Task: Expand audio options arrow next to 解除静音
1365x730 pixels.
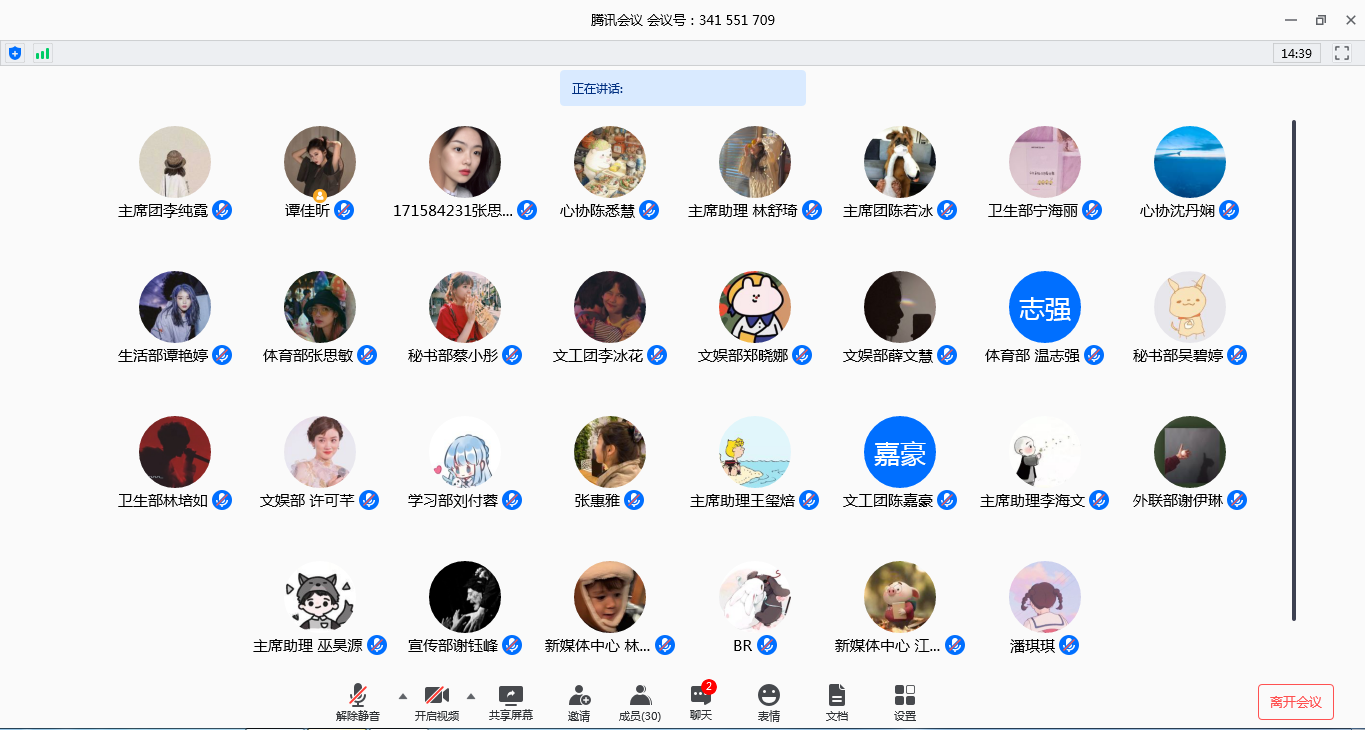Action: [x=403, y=695]
